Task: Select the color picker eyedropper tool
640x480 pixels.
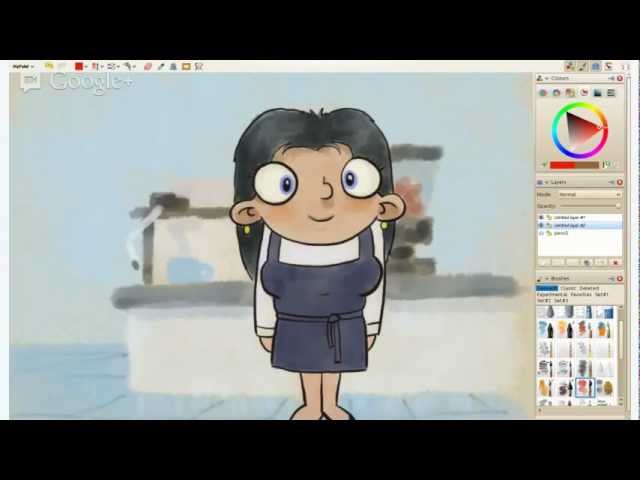Action: click(x=161, y=66)
